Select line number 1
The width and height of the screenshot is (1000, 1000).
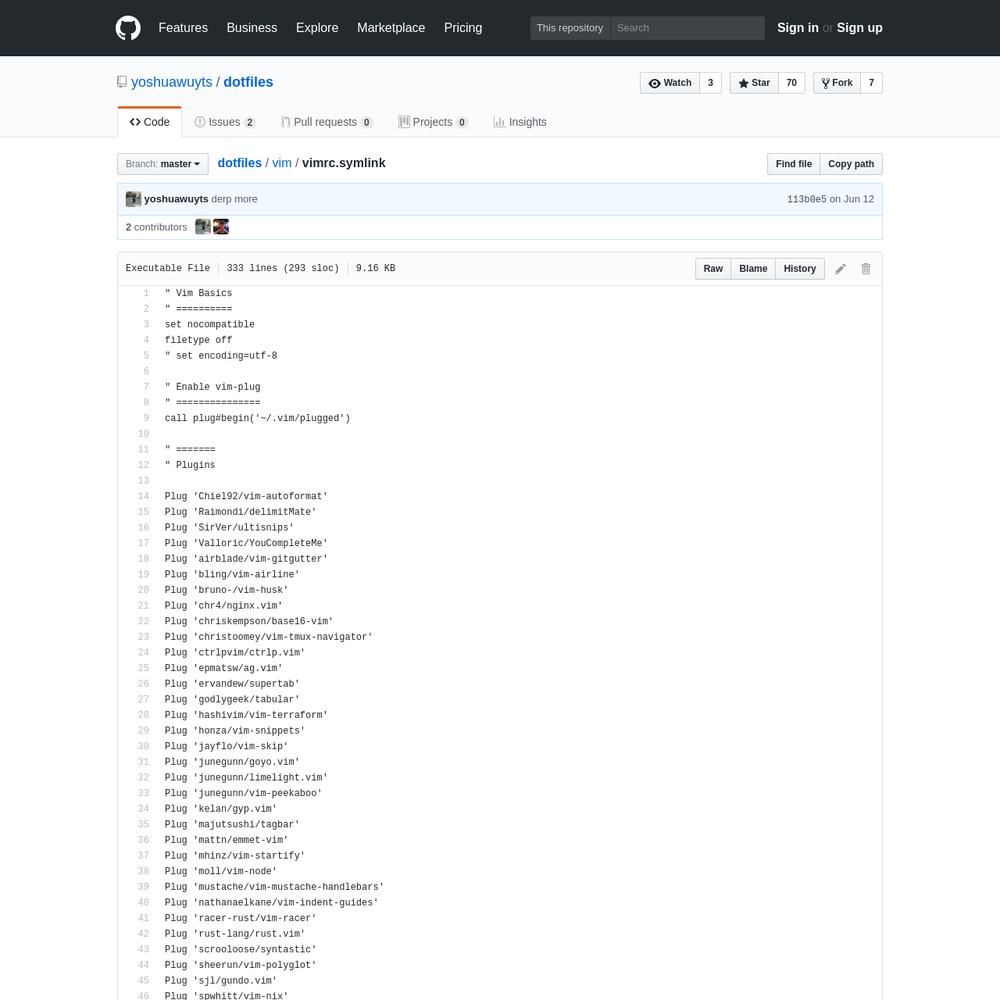pyautogui.click(x=146, y=293)
